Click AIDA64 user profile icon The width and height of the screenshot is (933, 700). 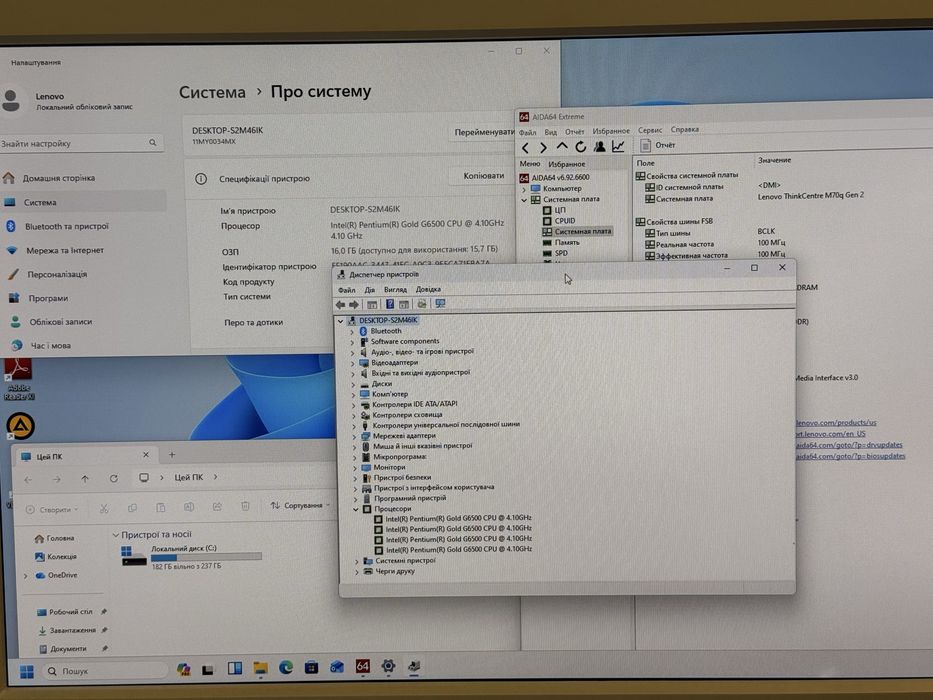click(600, 146)
